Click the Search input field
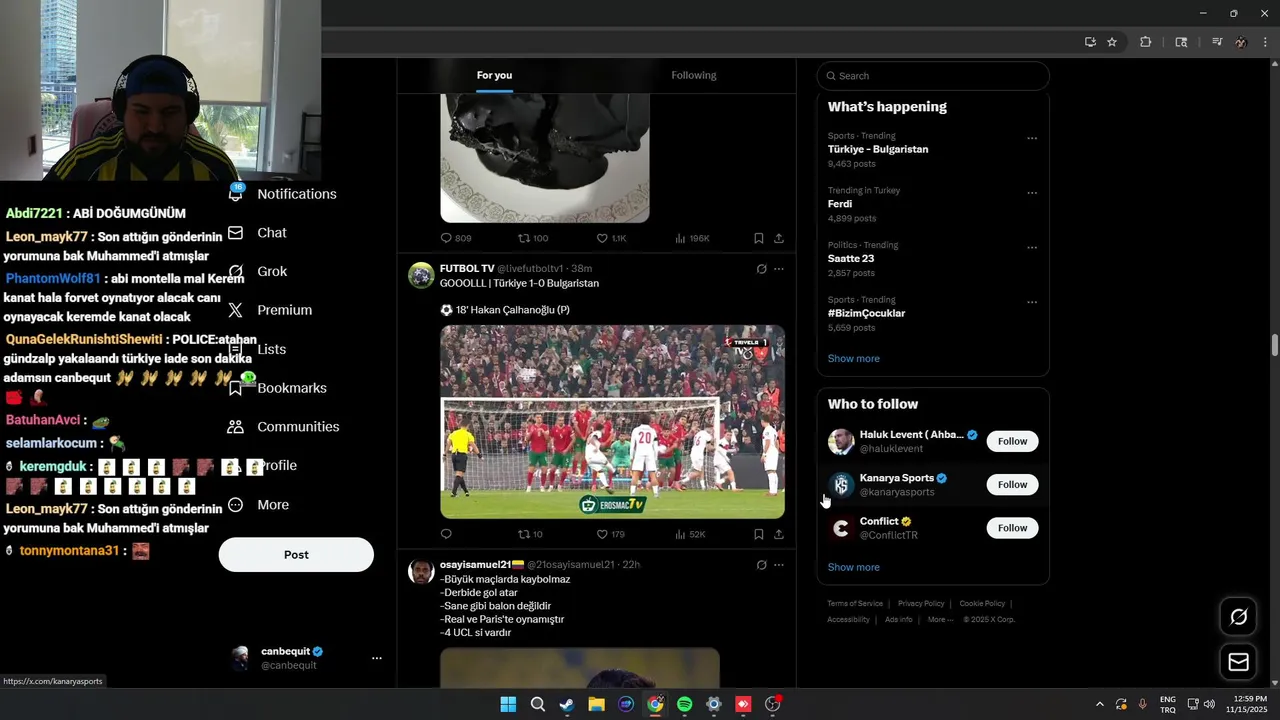 933,76
